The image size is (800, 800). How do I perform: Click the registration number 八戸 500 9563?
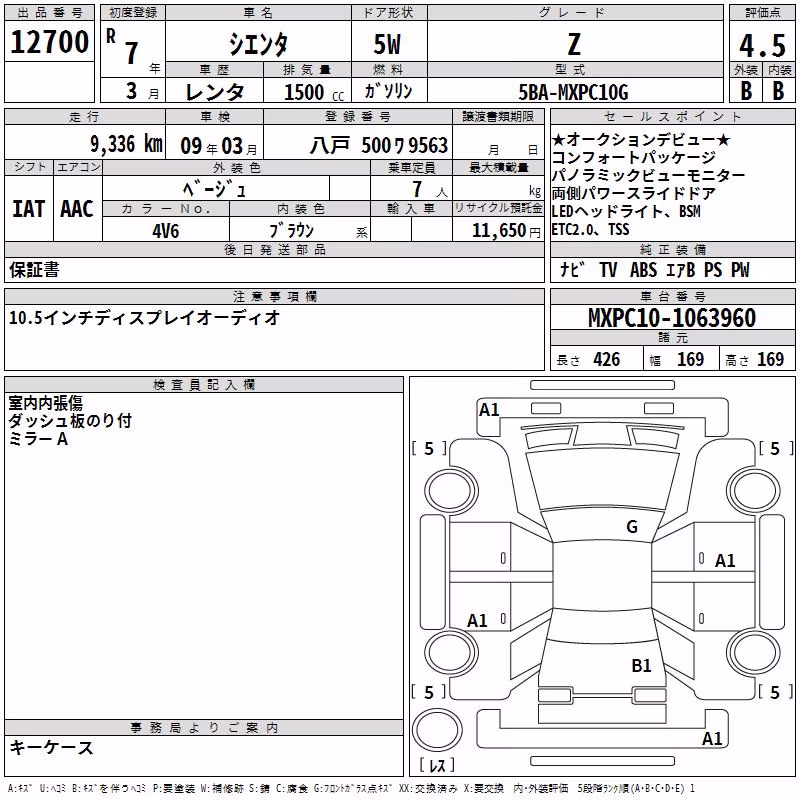coord(379,145)
